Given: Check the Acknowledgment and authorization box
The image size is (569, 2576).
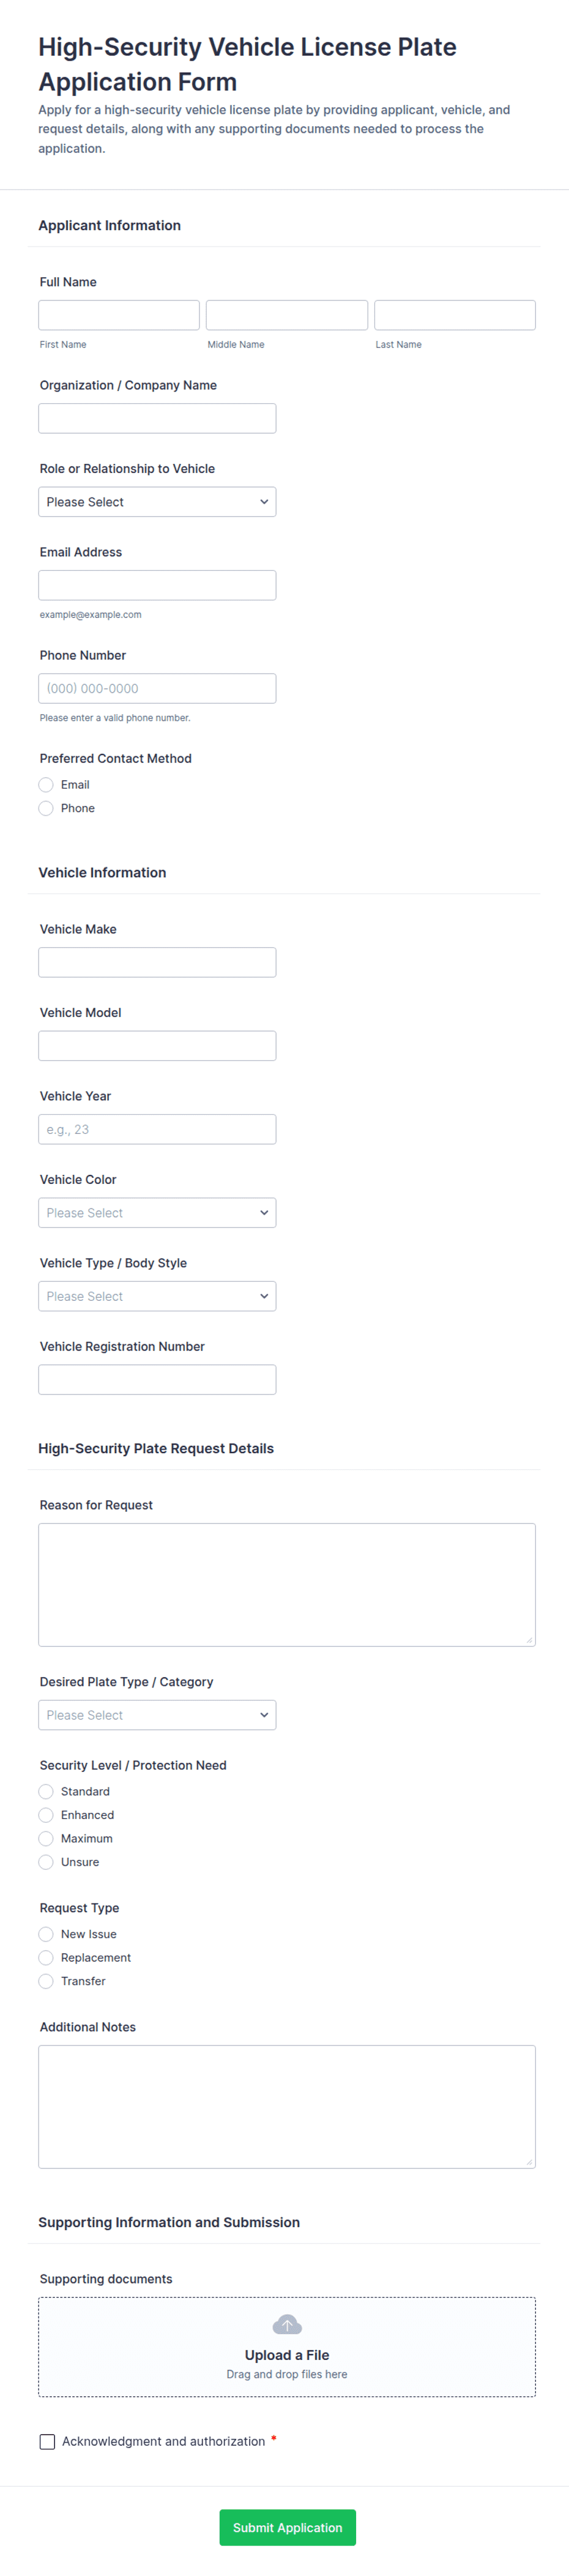Looking at the screenshot, I should pyautogui.click(x=47, y=2441).
